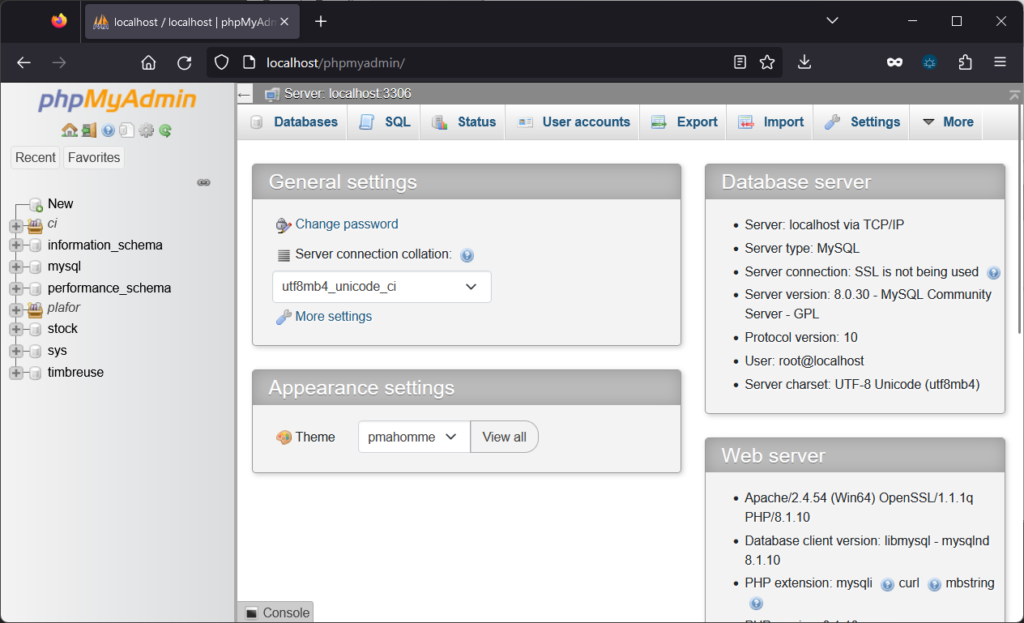Click the URL address bar field
The height and width of the screenshot is (623, 1024).
click(493, 63)
